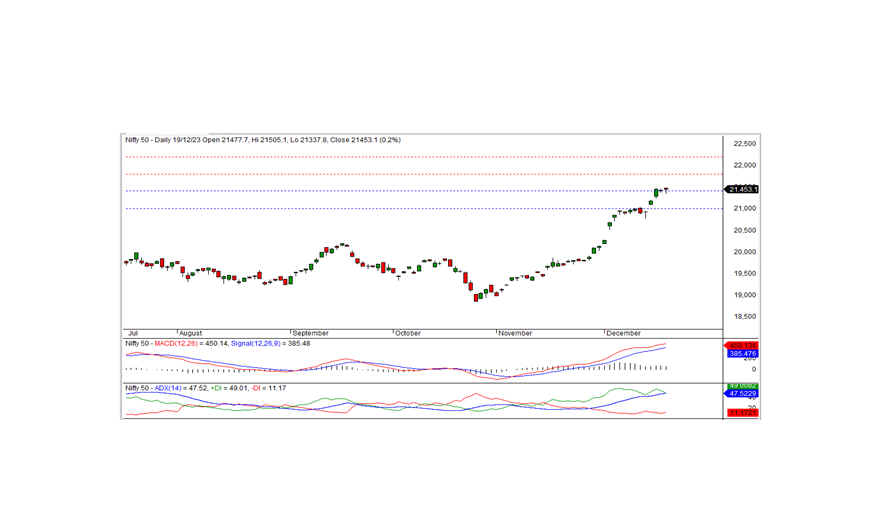Click the December month label on time axis

pos(623,334)
